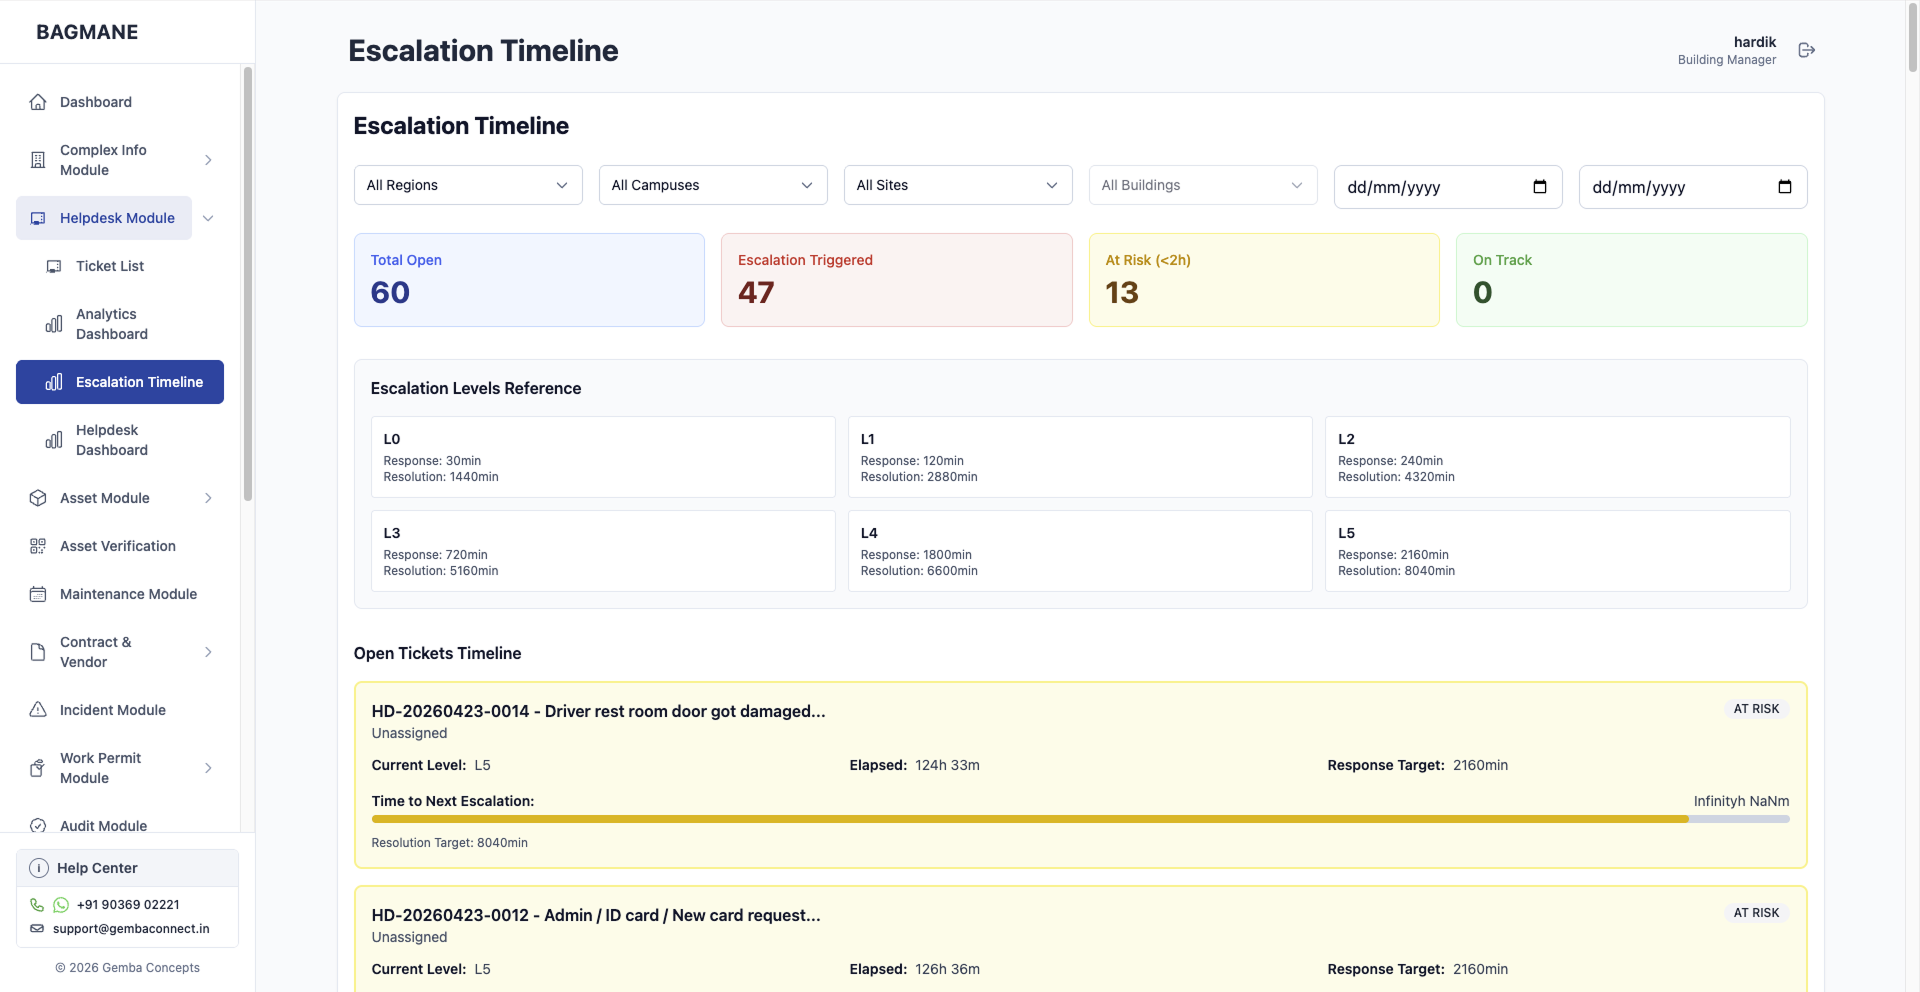Click the Escalation Timeline chart icon
This screenshot has width=1920, height=992.
click(54, 382)
